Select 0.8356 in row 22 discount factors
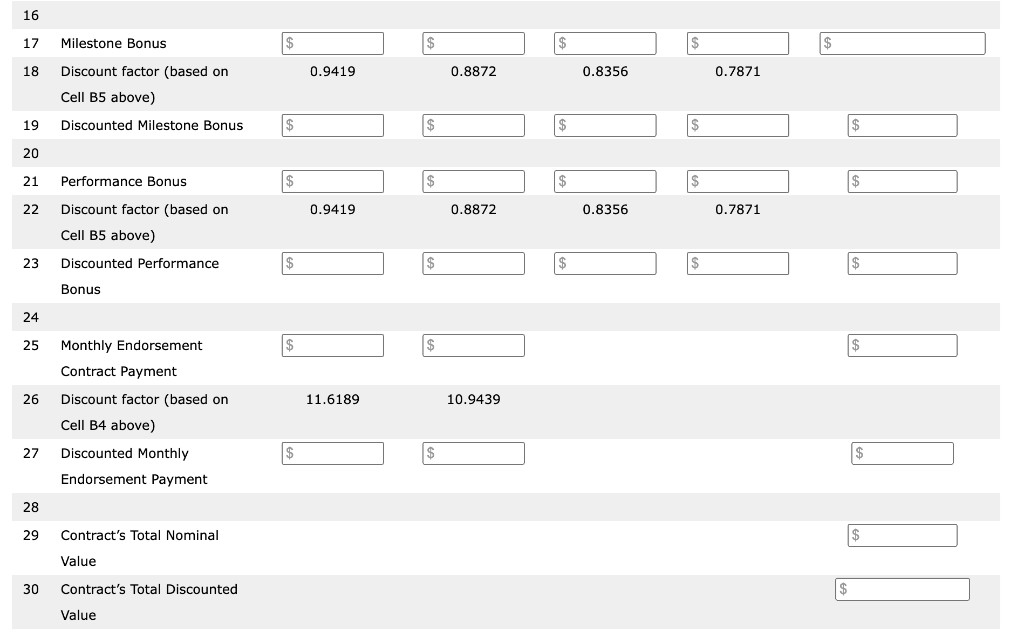Image resolution: width=1024 pixels, height=643 pixels. pos(605,210)
